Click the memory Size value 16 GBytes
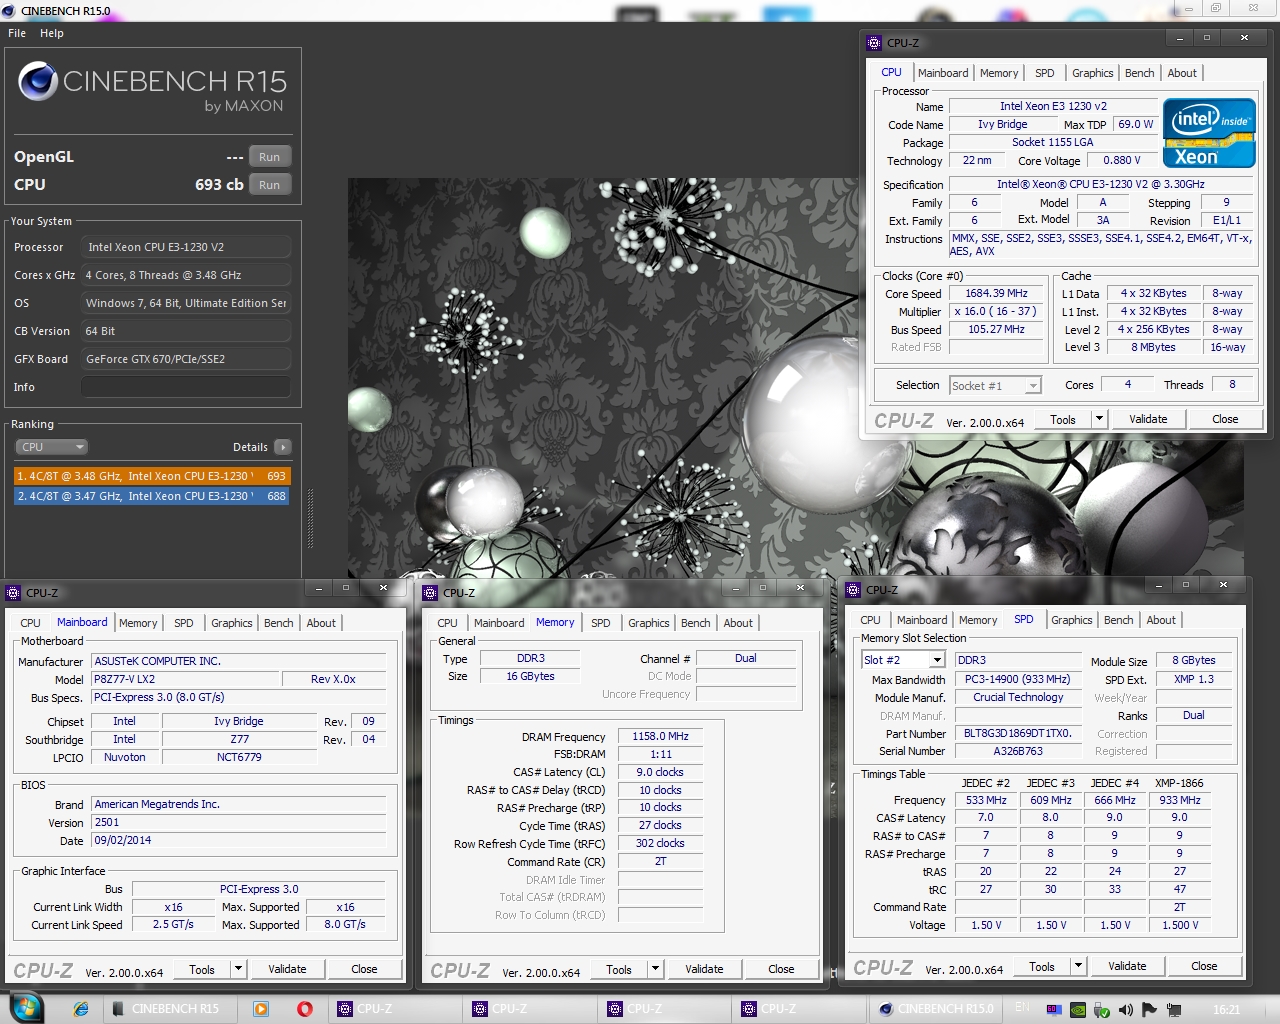1280x1024 pixels. [530, 676]
